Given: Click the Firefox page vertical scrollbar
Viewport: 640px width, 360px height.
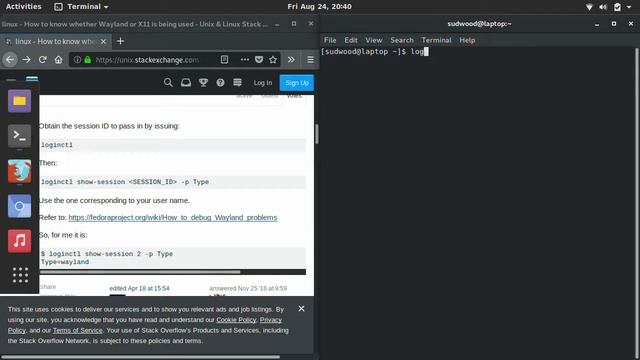Looking at the screenshot, I should pos(316,133).
